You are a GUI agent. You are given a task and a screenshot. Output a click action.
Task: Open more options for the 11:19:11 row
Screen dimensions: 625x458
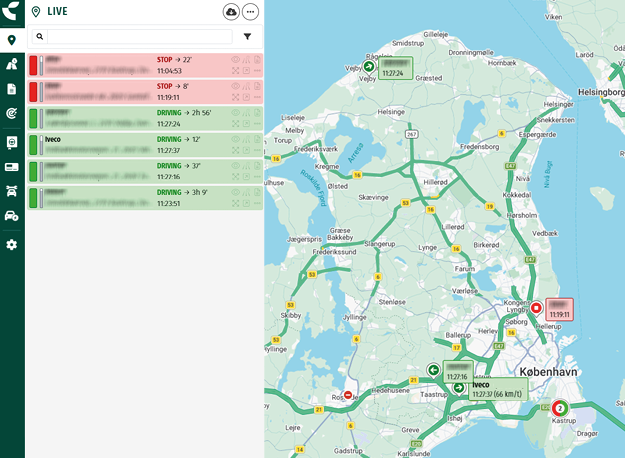[257, 97]
